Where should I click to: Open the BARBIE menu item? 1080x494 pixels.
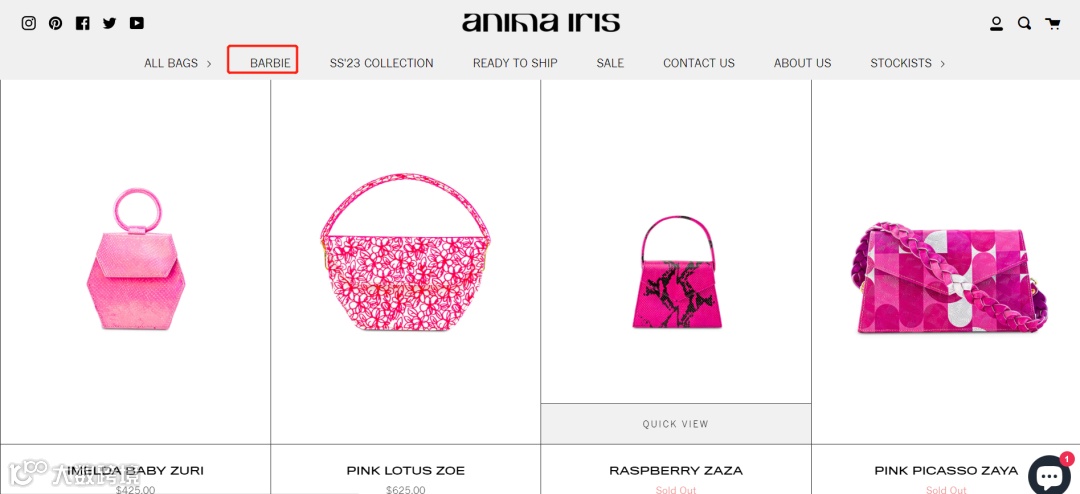(x=270, y=63)
